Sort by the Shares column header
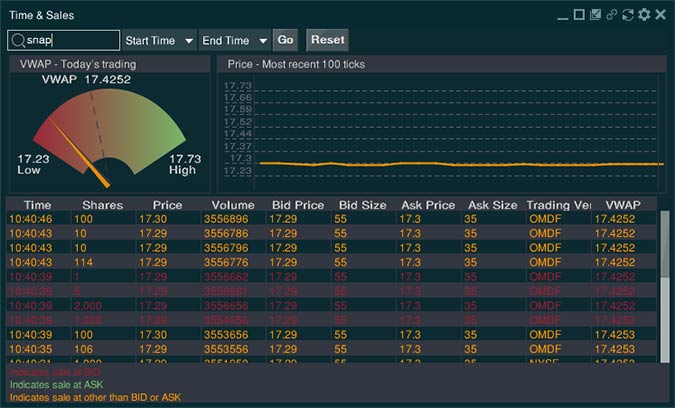Screen dimensions: 675x408 click(102, 205)
